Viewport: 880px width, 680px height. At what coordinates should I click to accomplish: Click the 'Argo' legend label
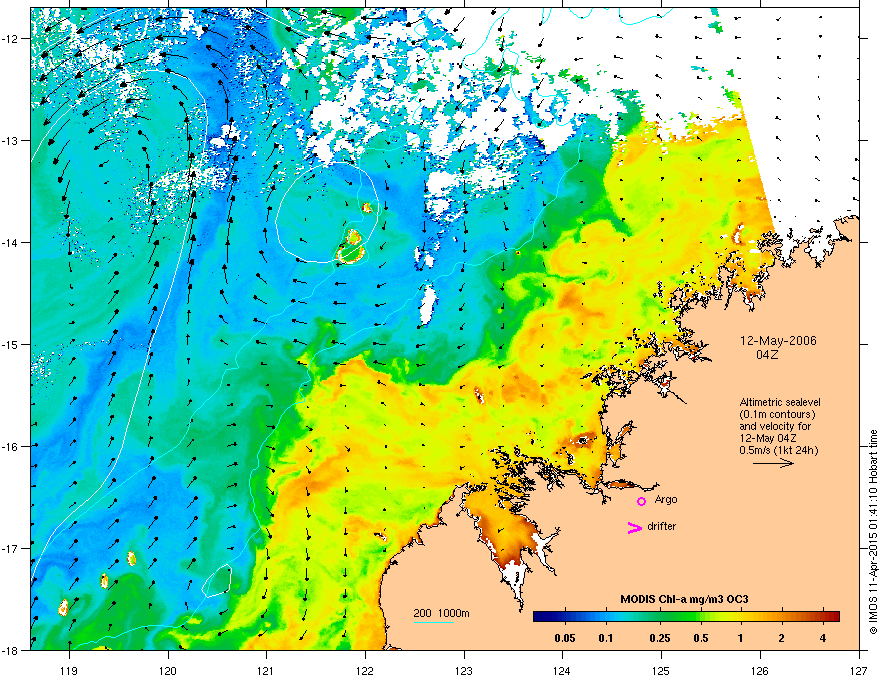point(666,499)
